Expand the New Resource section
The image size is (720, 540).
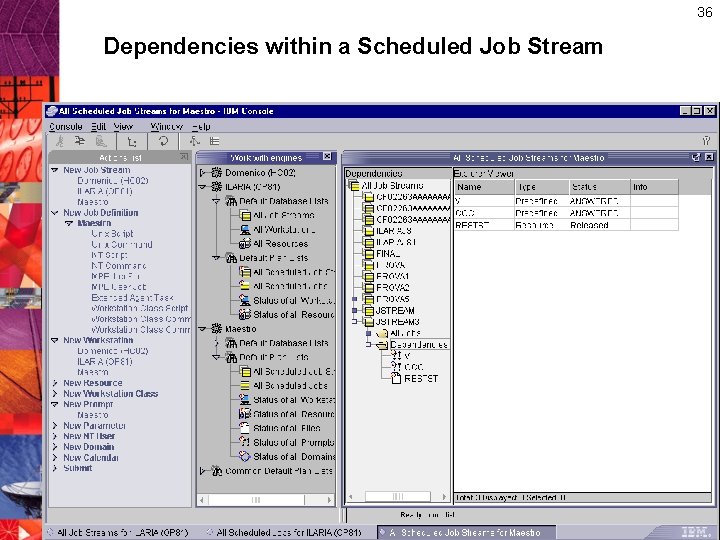[x=55, y=383]
